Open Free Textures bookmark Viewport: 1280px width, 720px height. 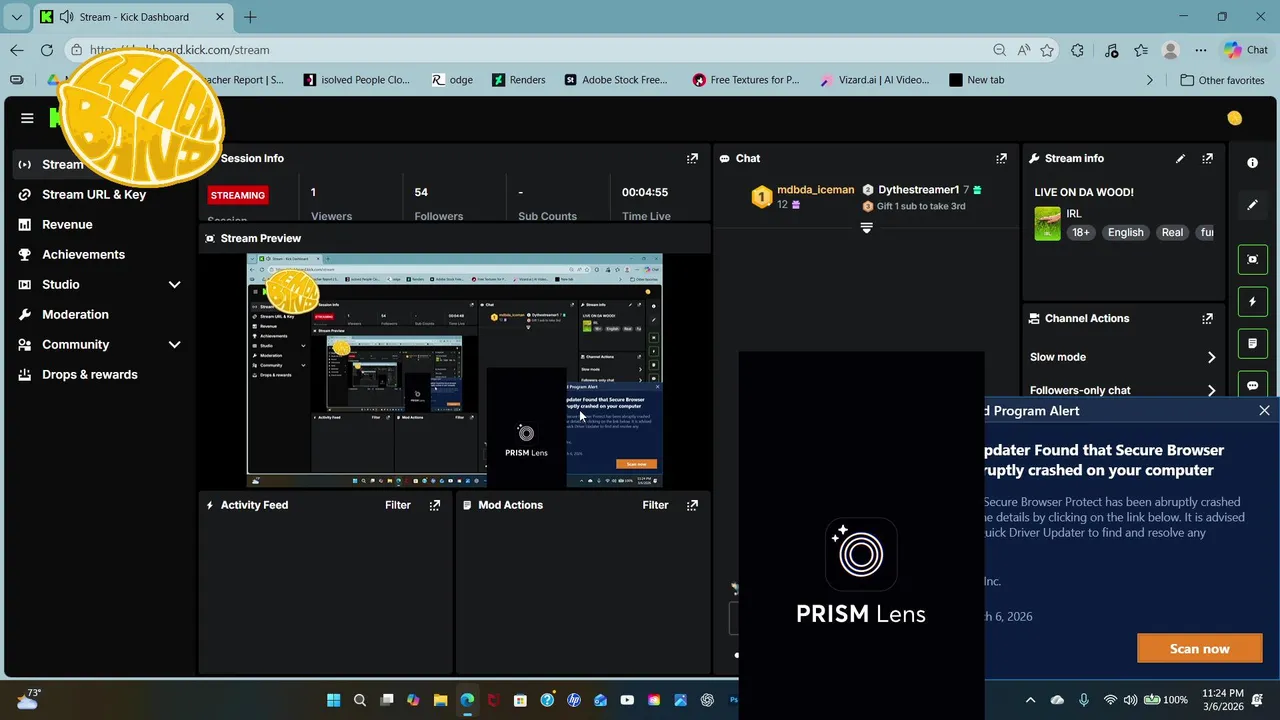tap(746, 80)
